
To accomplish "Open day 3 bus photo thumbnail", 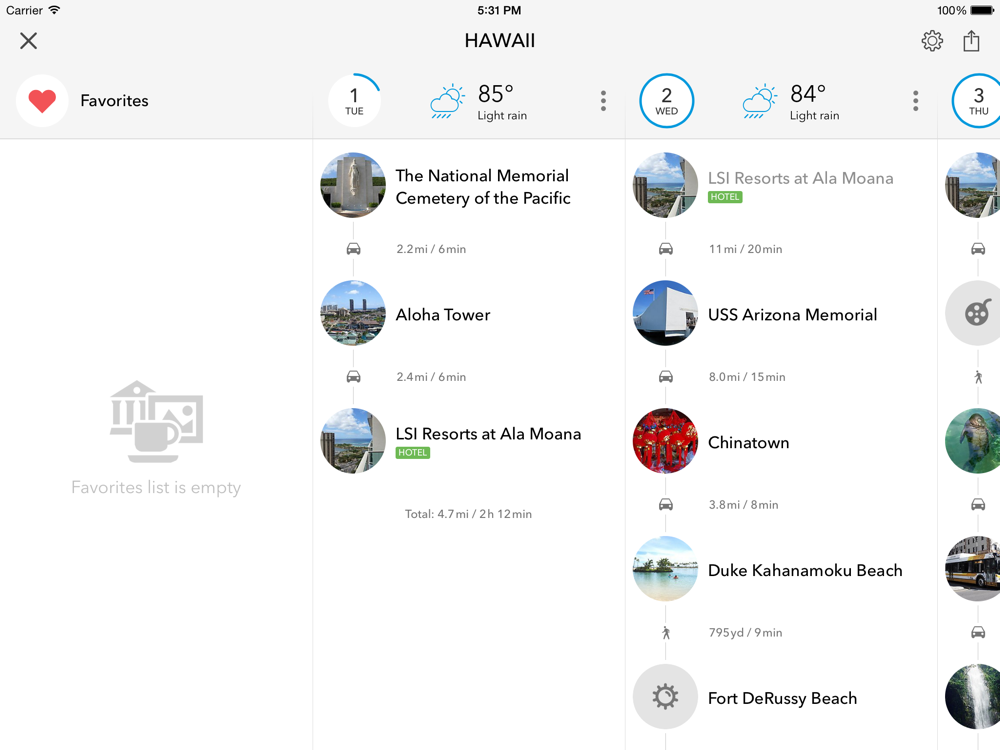I will pyautogui.click(x=973, y=569).
